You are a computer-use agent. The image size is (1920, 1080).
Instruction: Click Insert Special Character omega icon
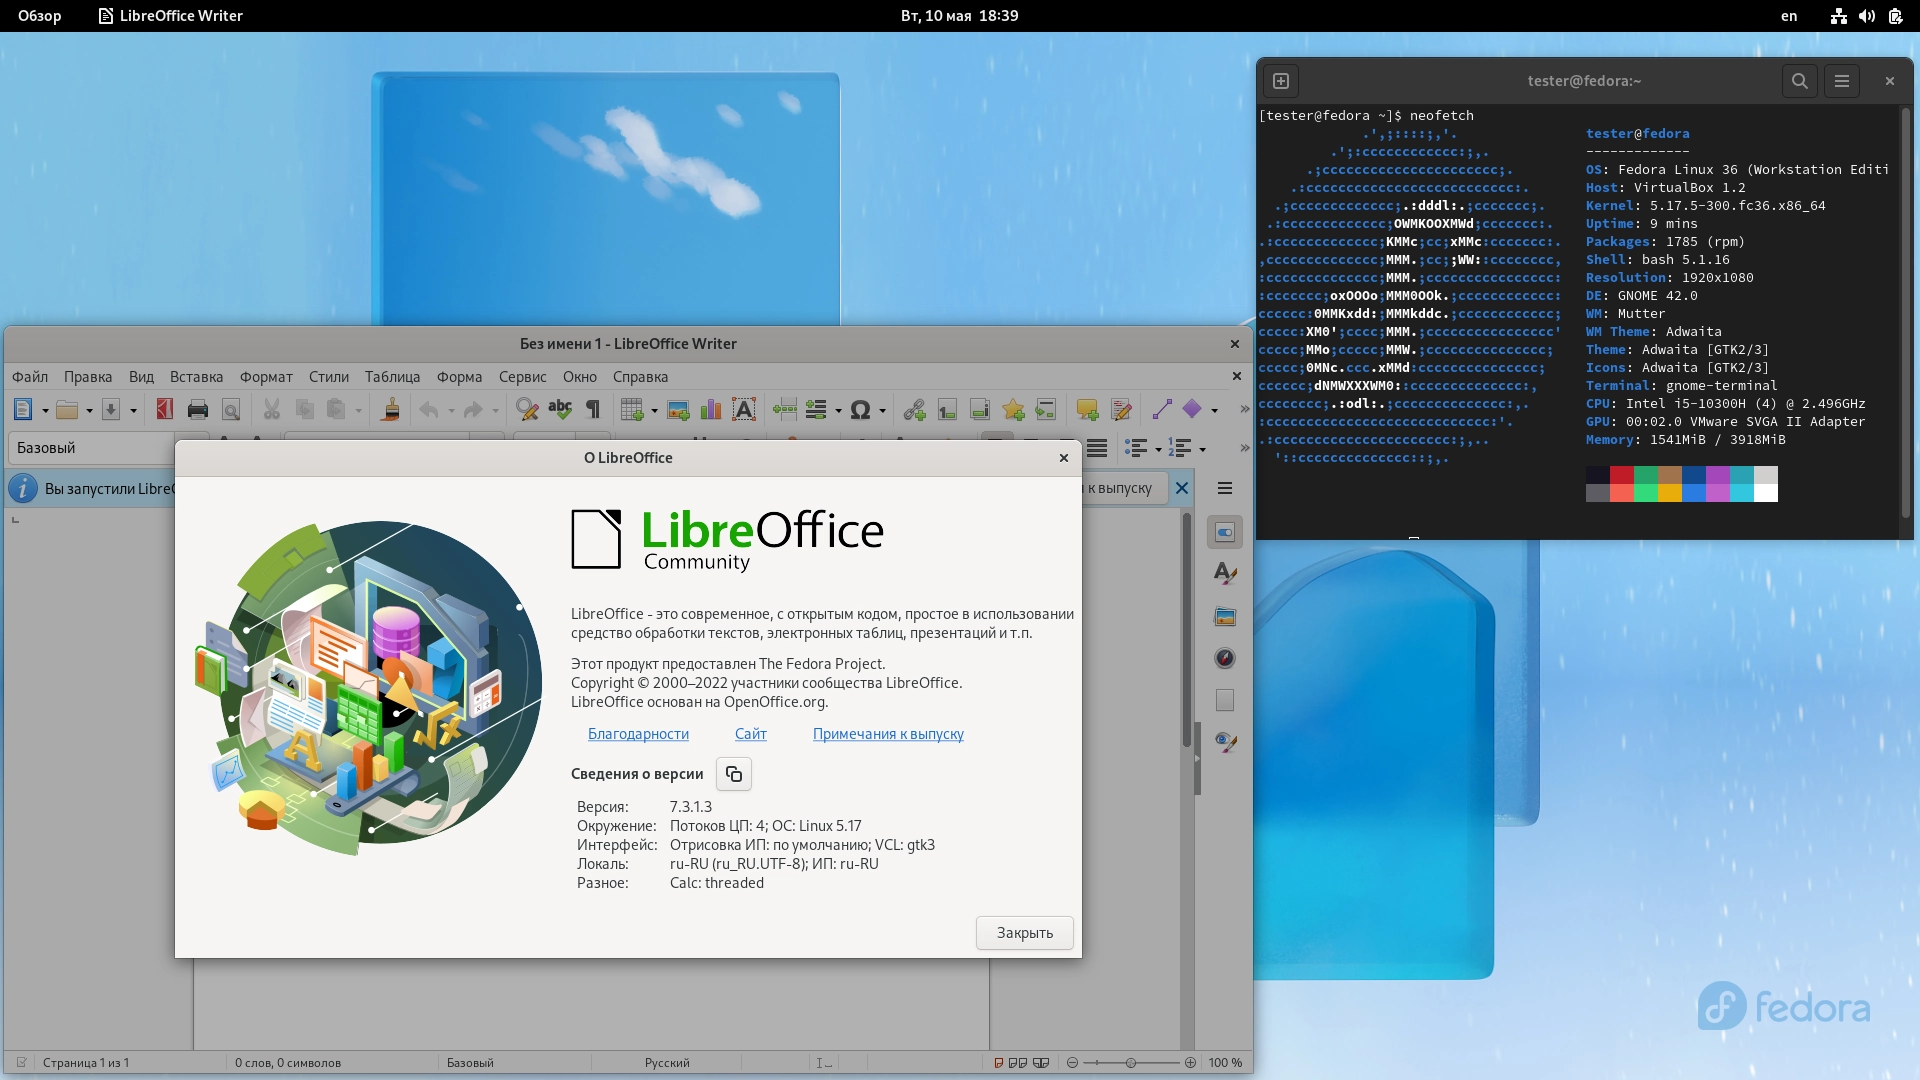[860, 410]
